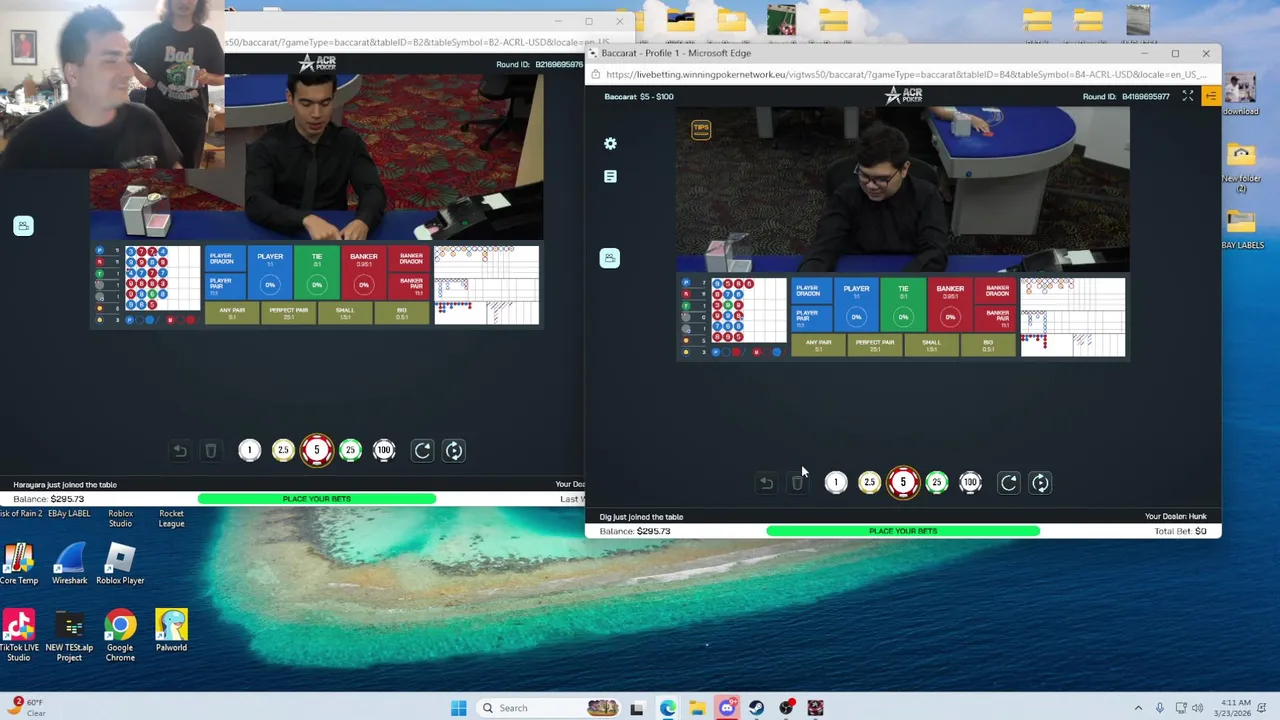Select the 100 chip in right window
This screenshot has height=720, width=1280.
[x=971, y=483]
